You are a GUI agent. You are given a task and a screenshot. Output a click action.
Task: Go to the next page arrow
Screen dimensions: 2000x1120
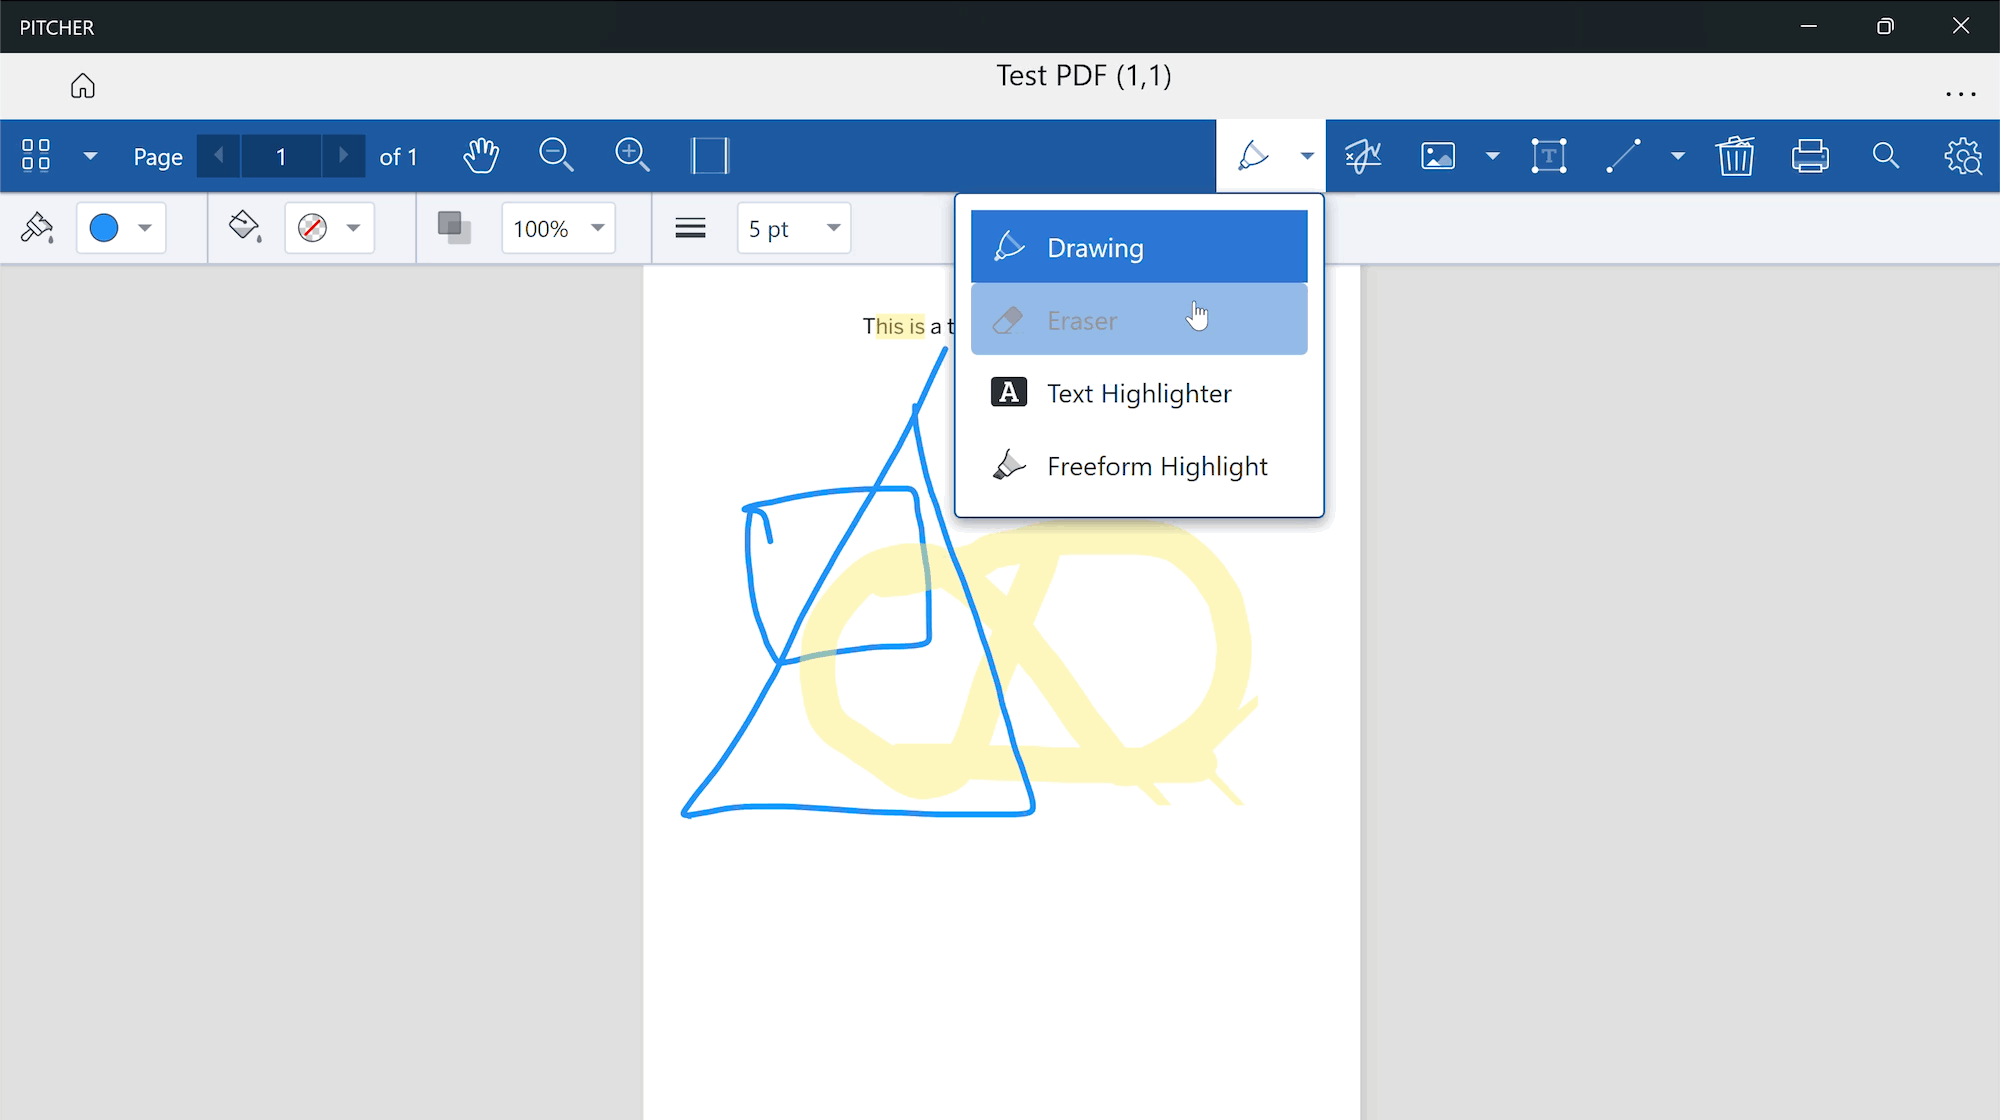pos(343,156)
